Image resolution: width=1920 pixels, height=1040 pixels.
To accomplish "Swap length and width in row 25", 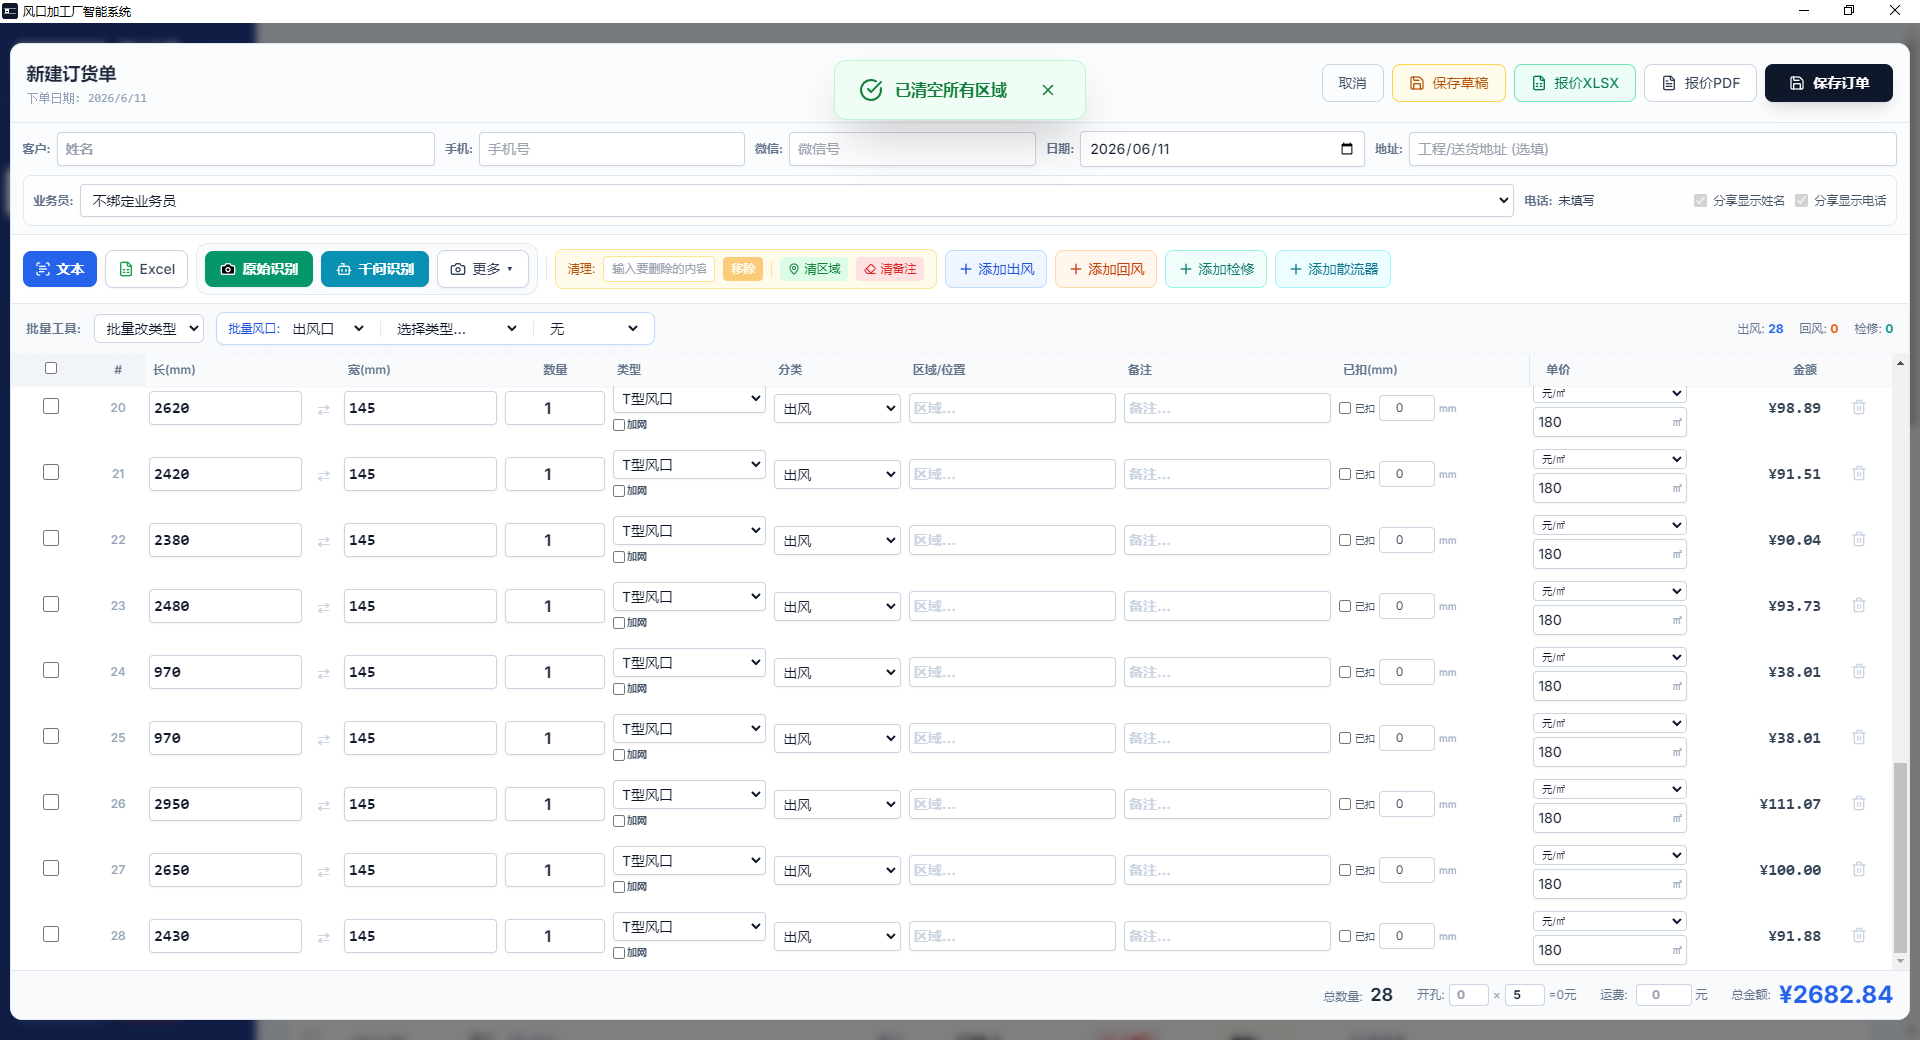I will pyautogui.click(x=323, y=739).
